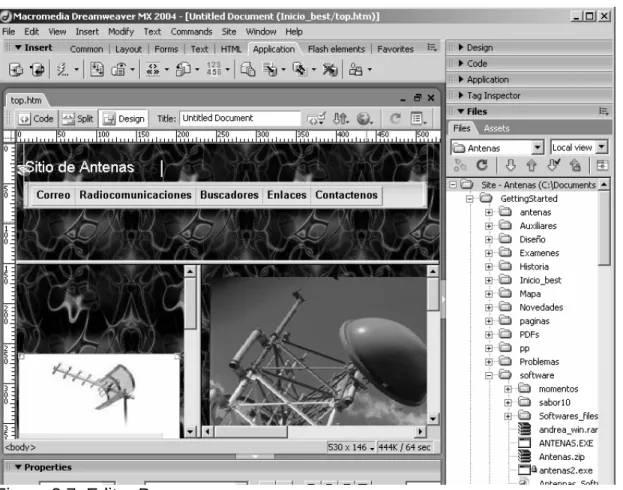
Task: Select the Common insert tab
Action: point(86,49)
